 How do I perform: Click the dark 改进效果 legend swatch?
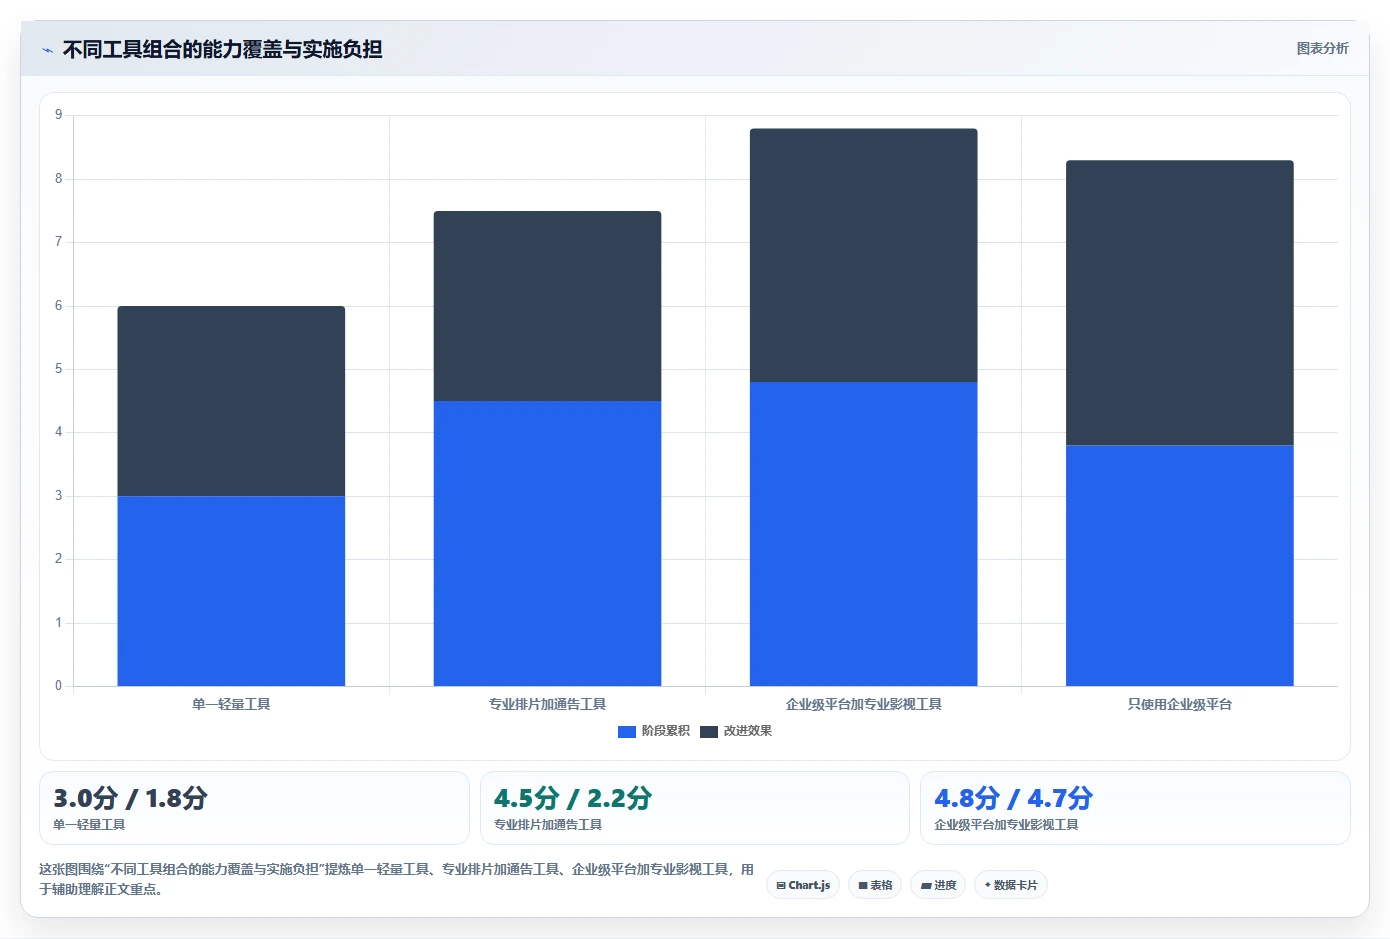click(x=709, y=732)
